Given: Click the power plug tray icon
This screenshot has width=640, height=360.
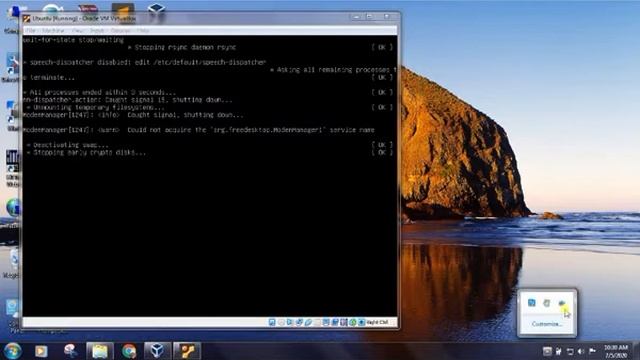Looking at the screenshot, I should point(558,351).
